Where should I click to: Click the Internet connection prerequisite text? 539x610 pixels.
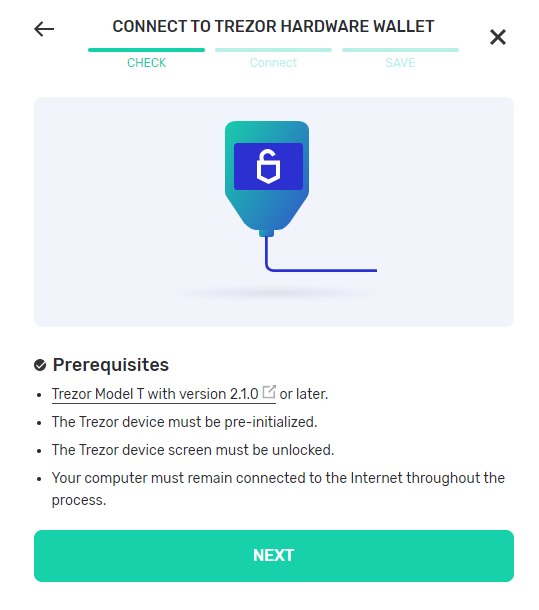click(278, 489)
